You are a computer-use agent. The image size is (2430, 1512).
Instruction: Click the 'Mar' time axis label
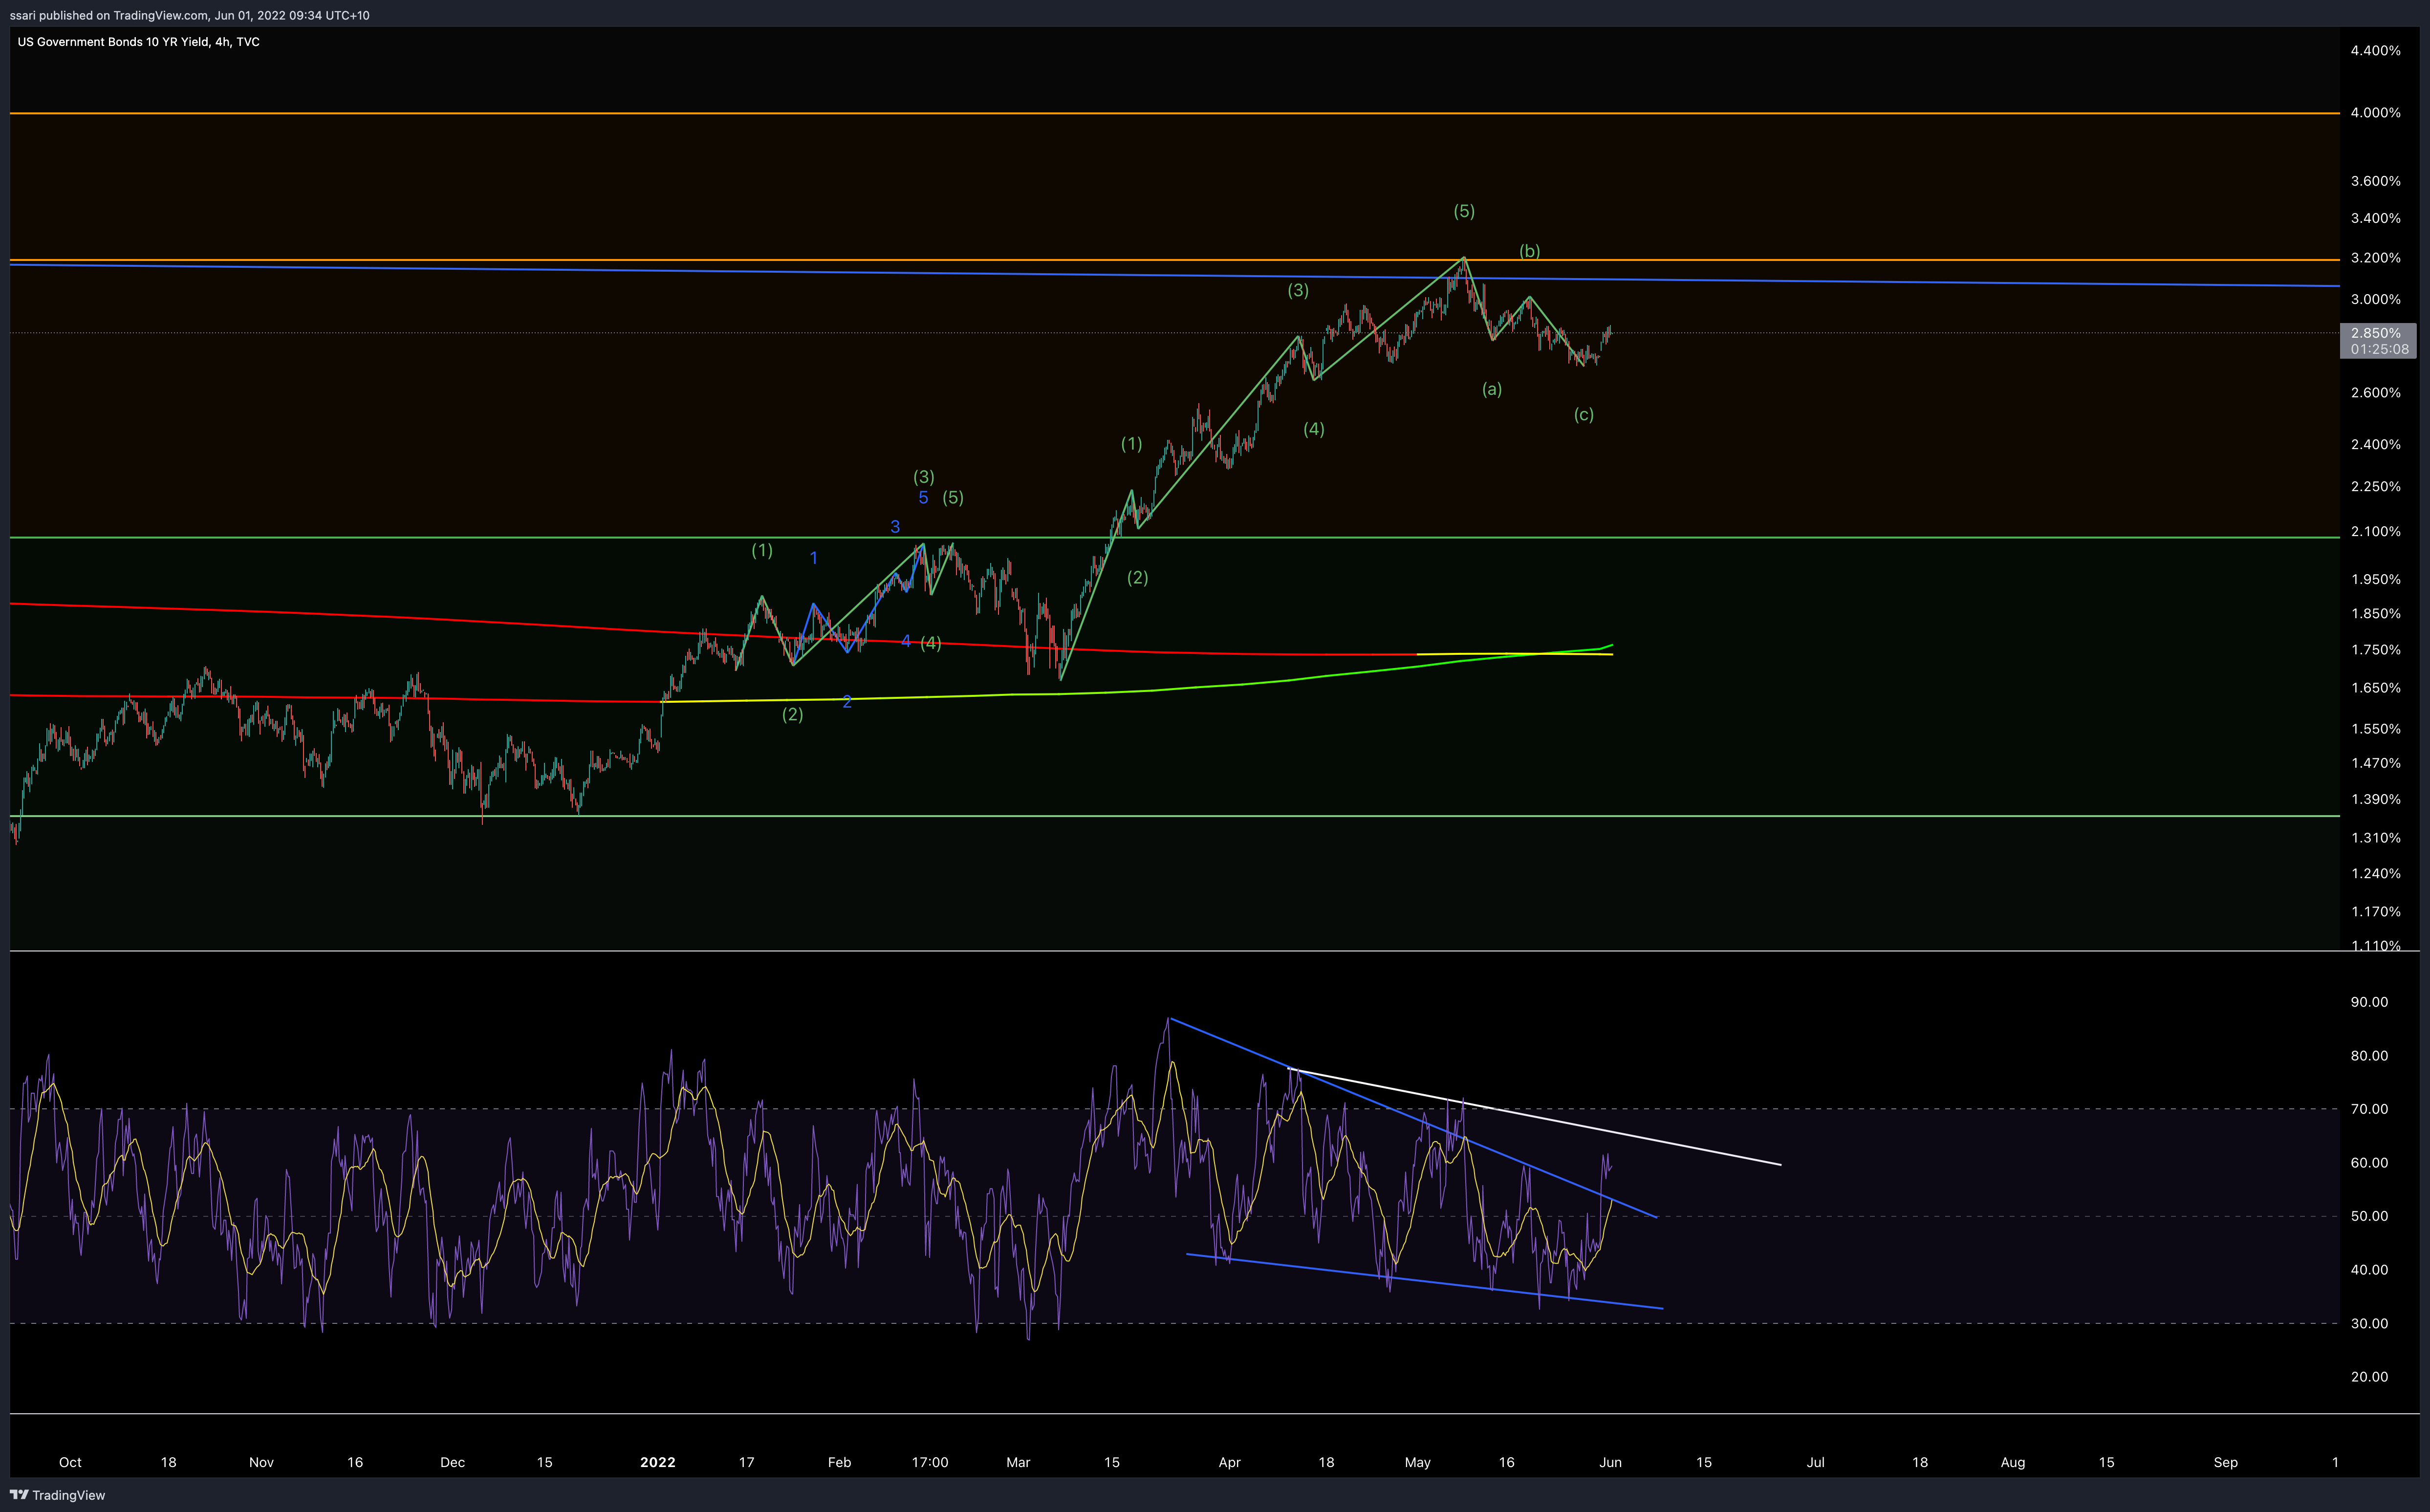pos(1018,1462)
